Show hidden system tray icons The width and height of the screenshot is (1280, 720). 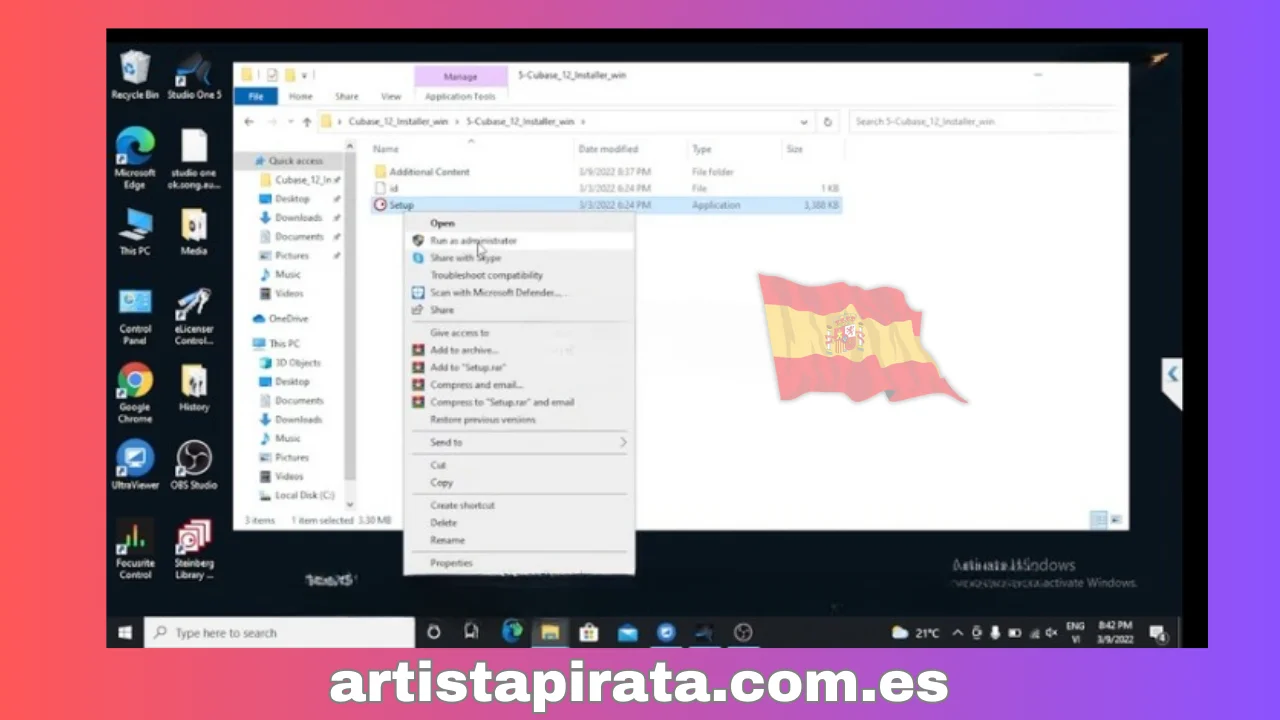[958, 633]
